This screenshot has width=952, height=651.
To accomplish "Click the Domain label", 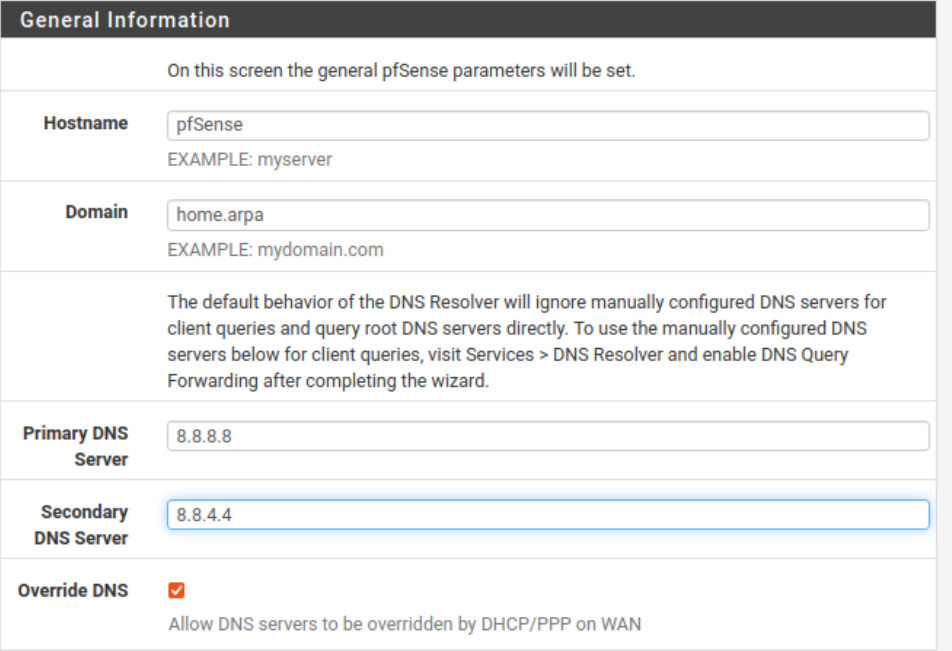I will click(x=97, y=212).
